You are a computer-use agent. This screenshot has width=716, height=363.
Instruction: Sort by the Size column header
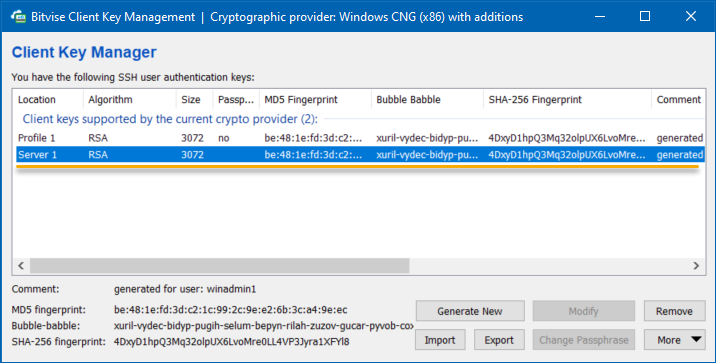click(x=194, y=100)
